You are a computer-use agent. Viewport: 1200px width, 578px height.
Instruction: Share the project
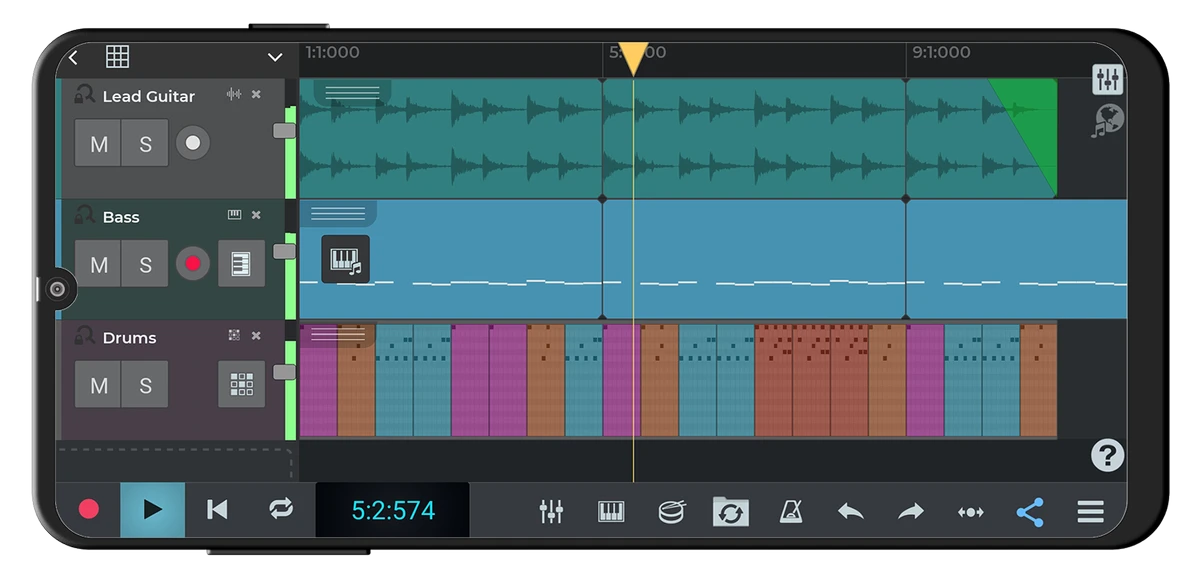pyautogui.click(x=1030, y=512)
